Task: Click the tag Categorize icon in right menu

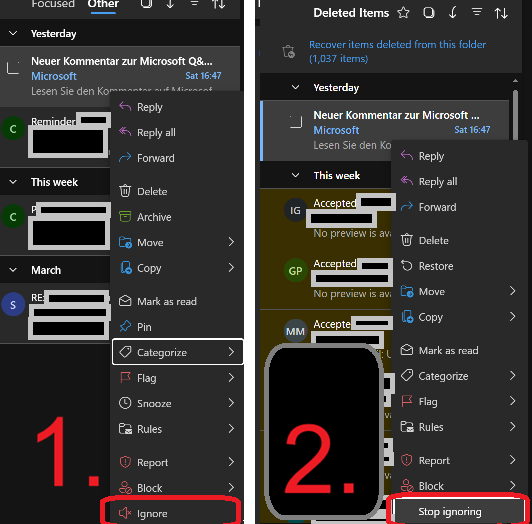Action: 406,375
